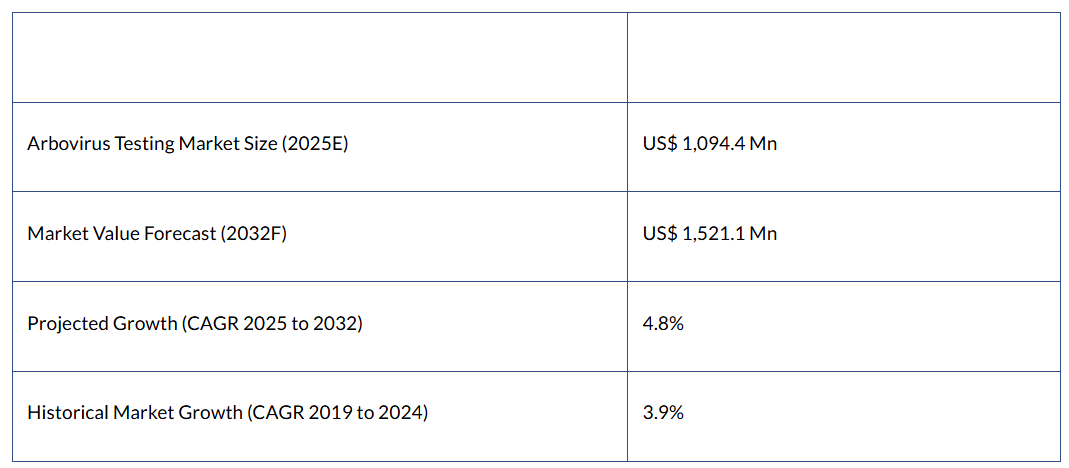Image resolution: width=1069 pixels, height=468 pixels.
Task: Click the (CAGR 2025 to 2032) text
Action: click(272, 324)
